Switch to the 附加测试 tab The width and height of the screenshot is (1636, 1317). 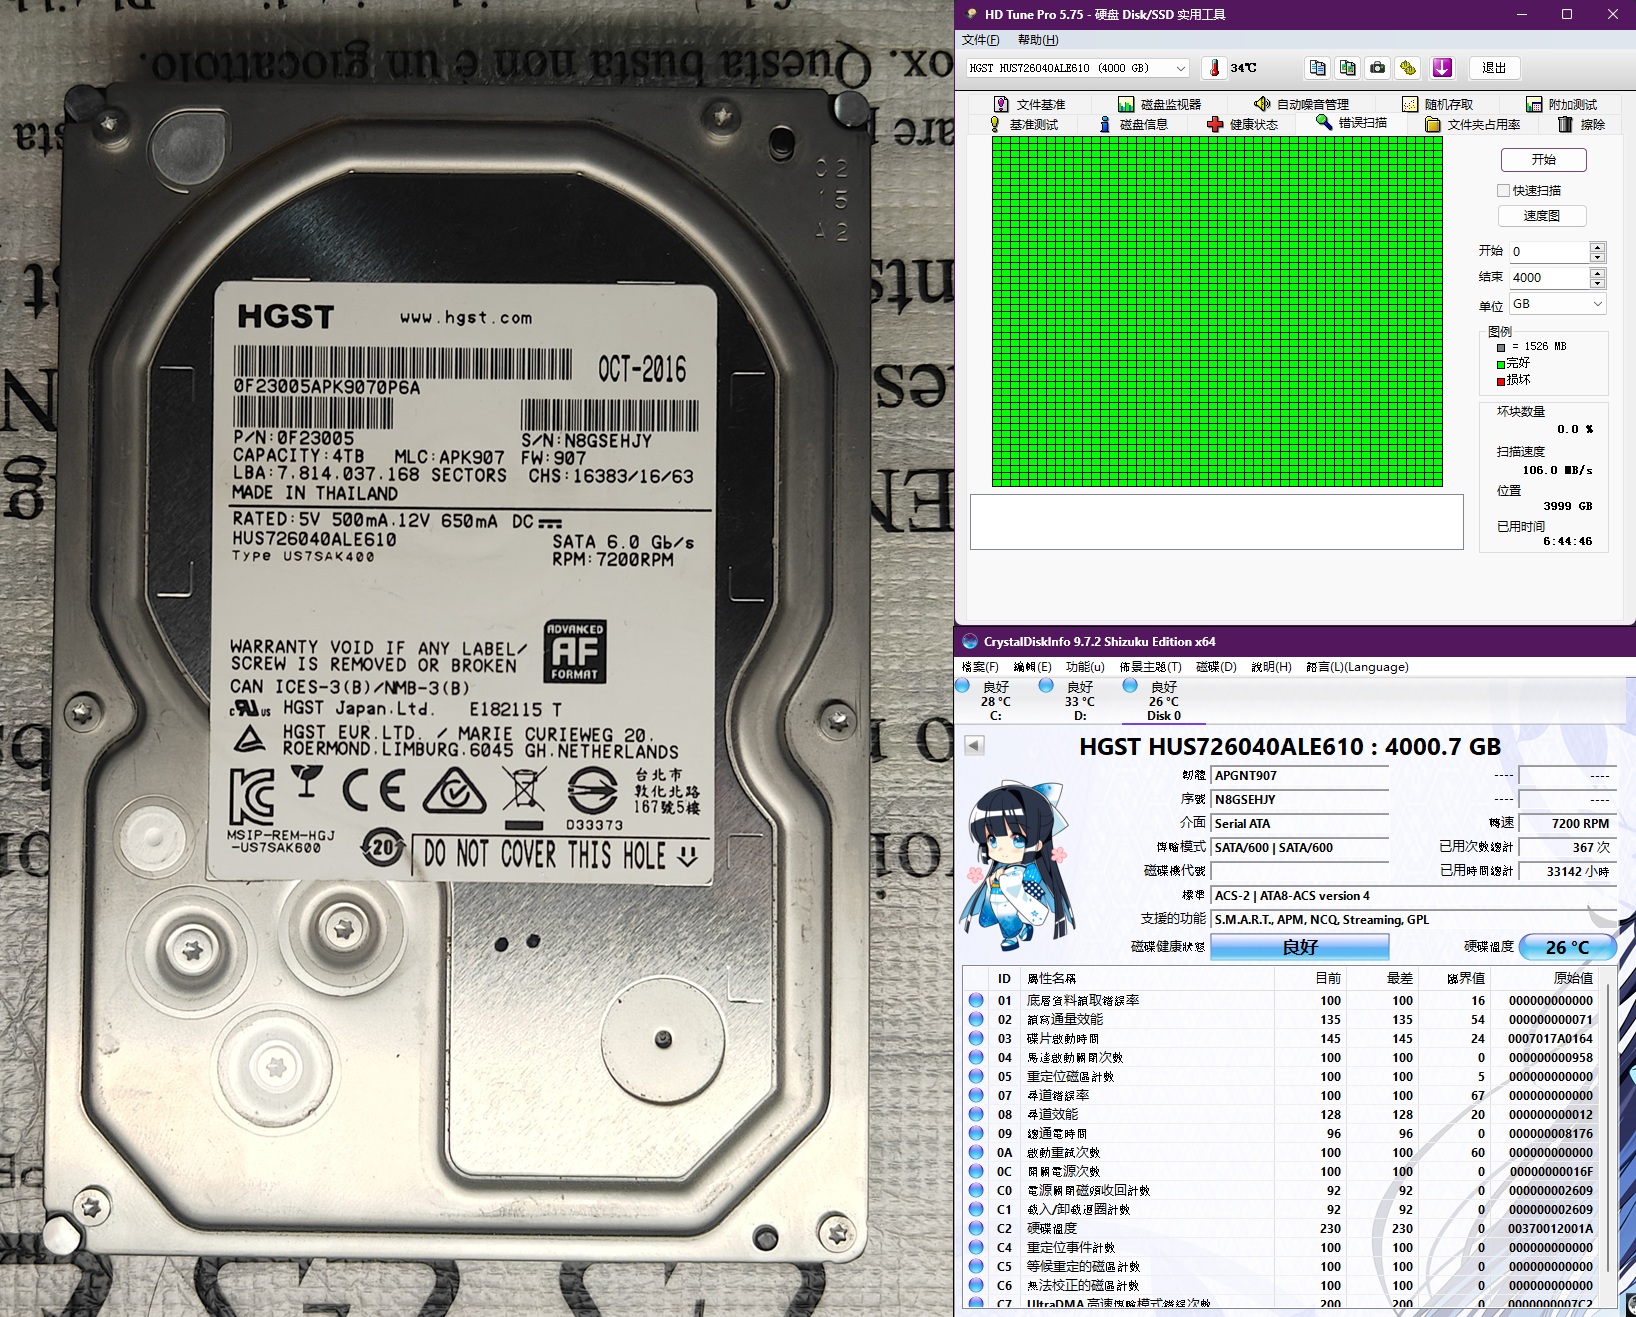click(1562, 104)
